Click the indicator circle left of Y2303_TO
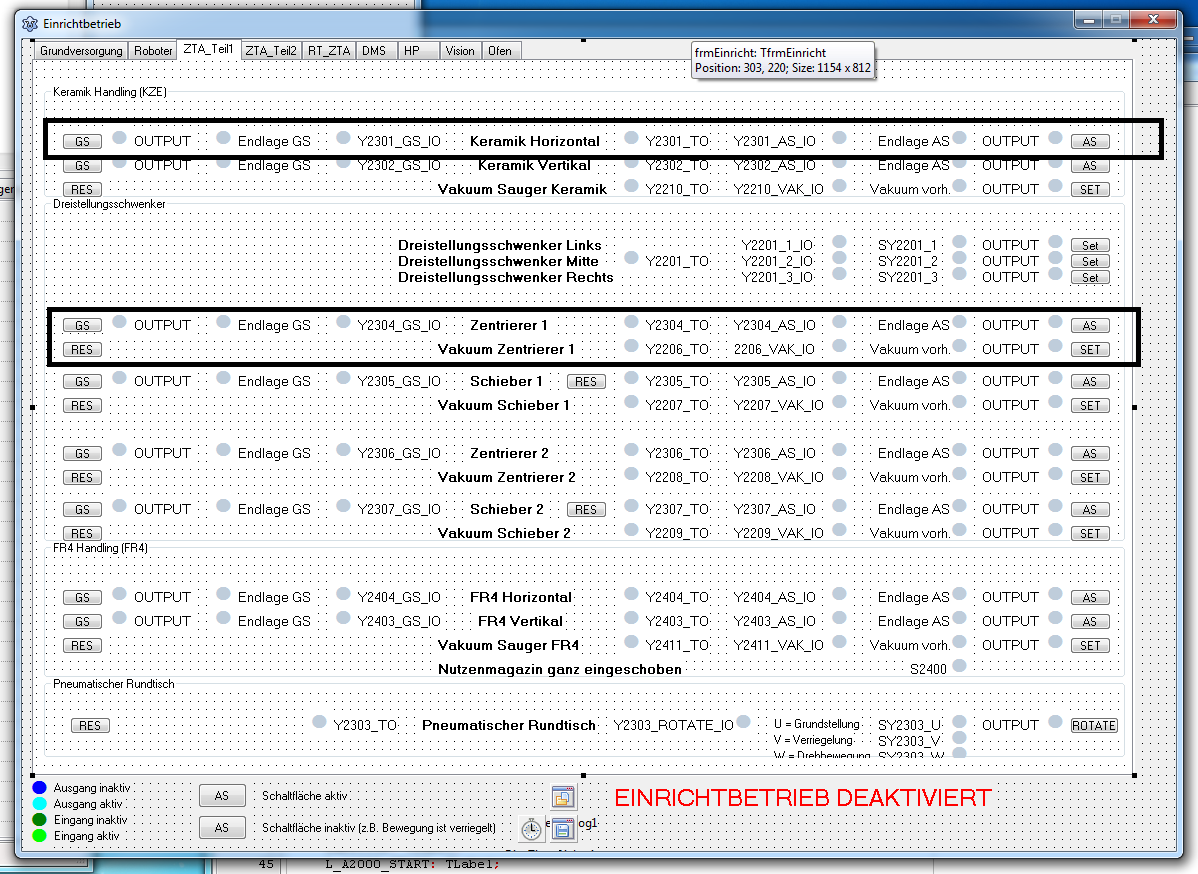The height and width of the screenshot is (874, 1198). (x=319, y=722)
